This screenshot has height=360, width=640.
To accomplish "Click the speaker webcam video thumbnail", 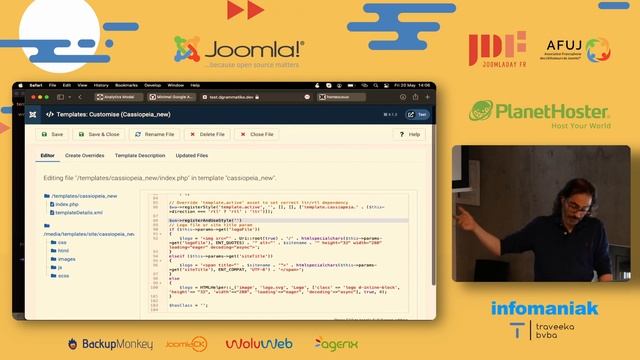I will click(541, 213).
